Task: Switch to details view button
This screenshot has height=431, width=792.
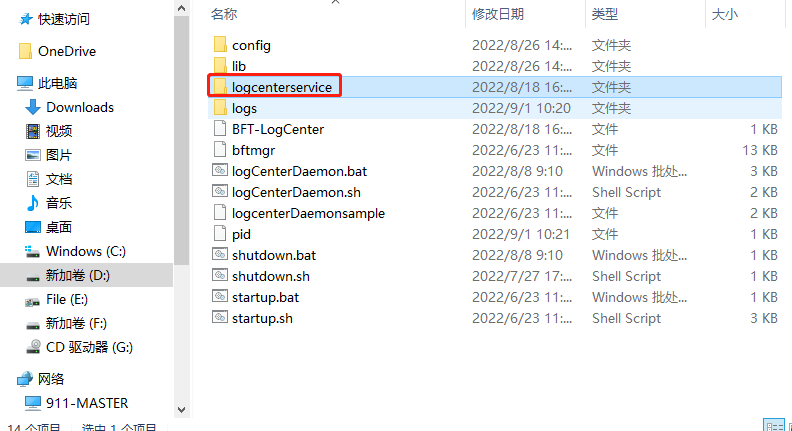Action: tap(773, 425)
